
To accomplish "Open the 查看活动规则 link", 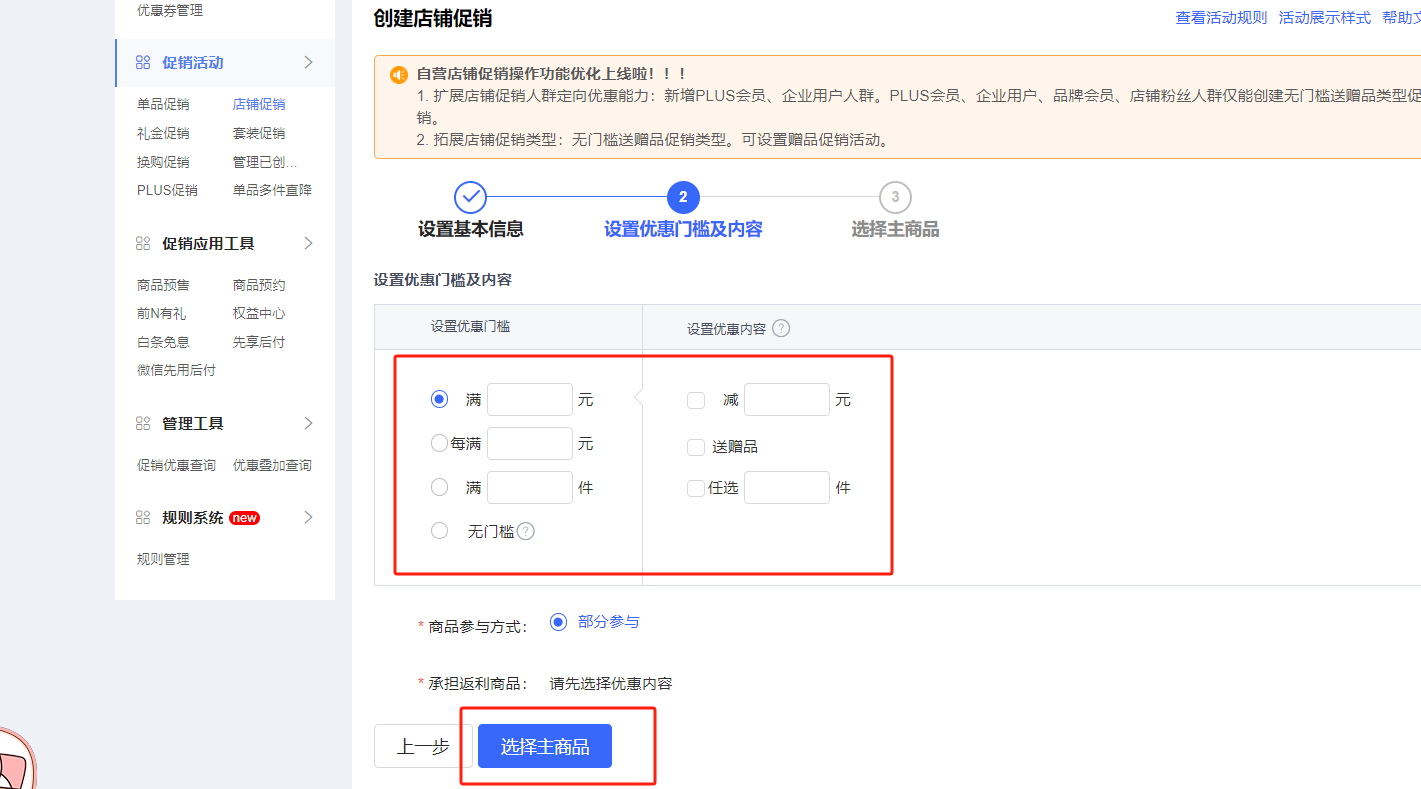I will pyautogui.click(x=1221, y=18).
